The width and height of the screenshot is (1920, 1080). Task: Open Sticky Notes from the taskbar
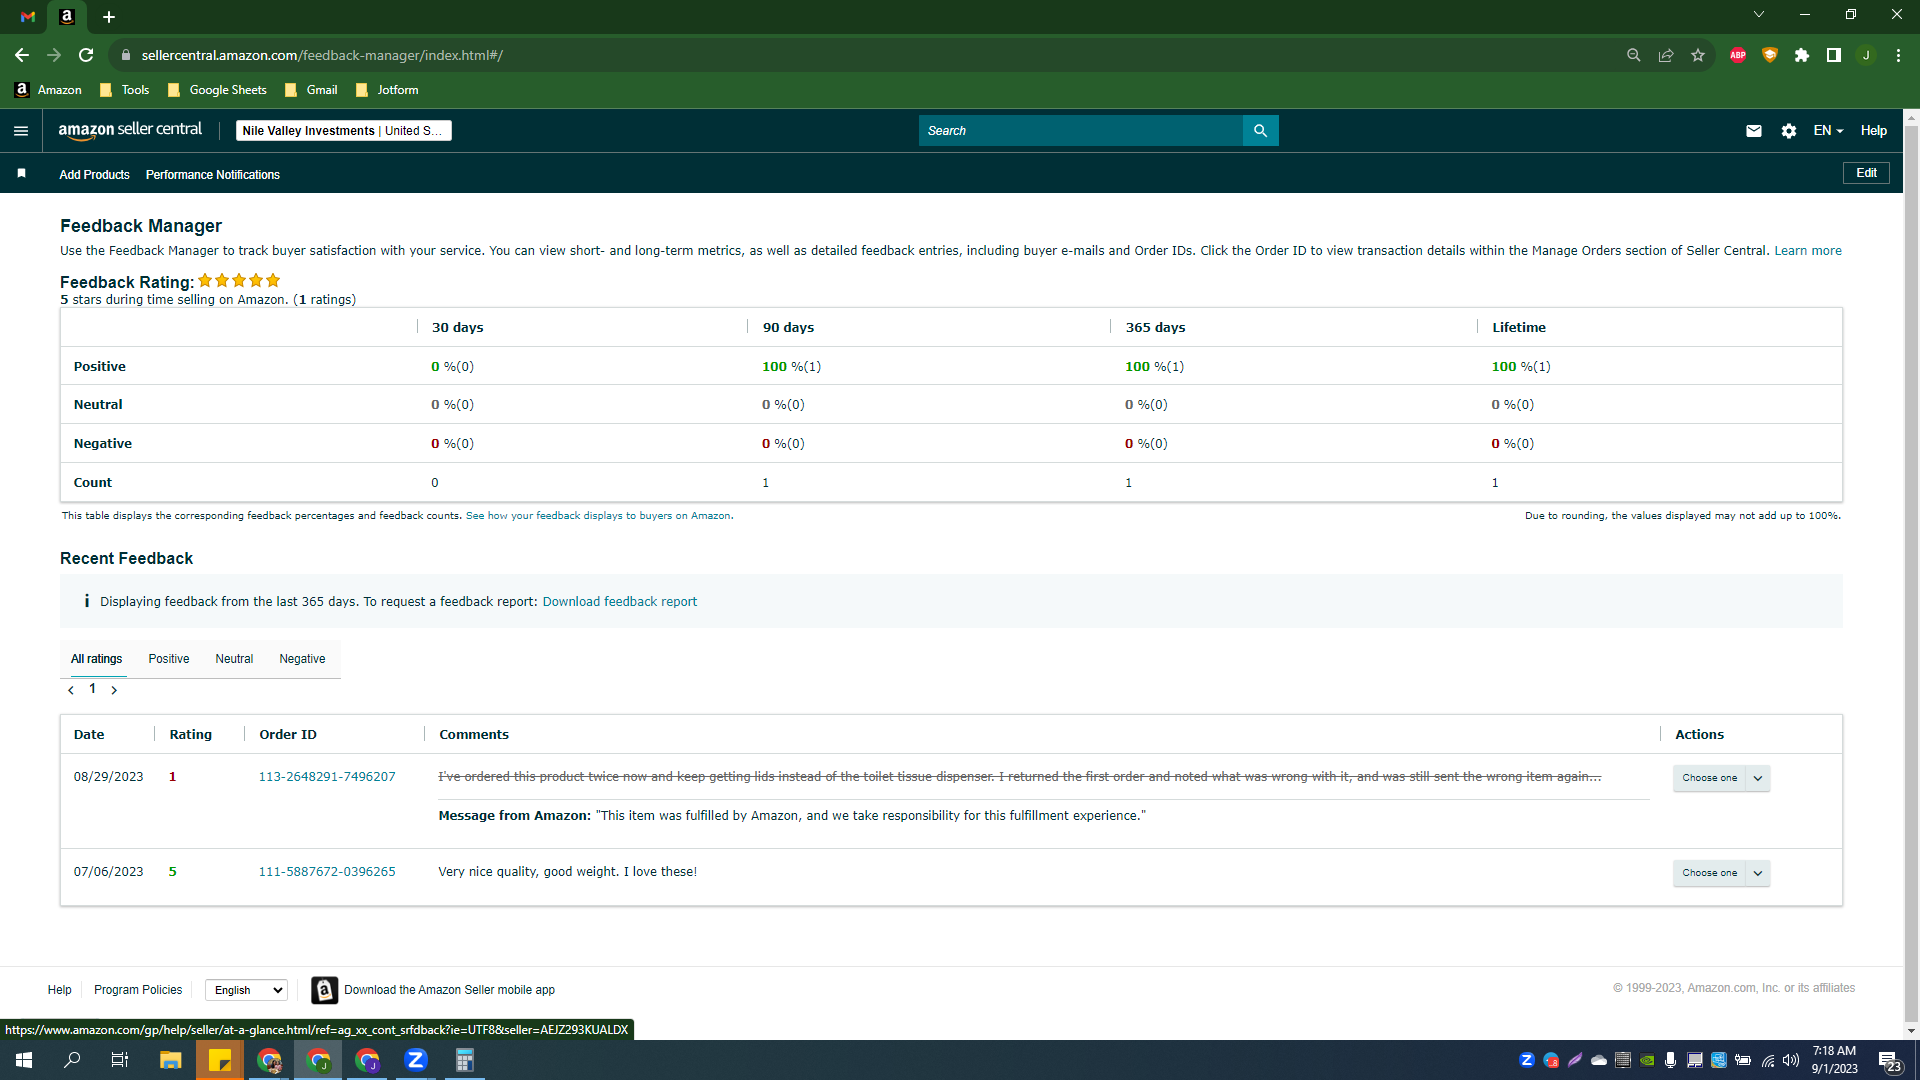220,1060
